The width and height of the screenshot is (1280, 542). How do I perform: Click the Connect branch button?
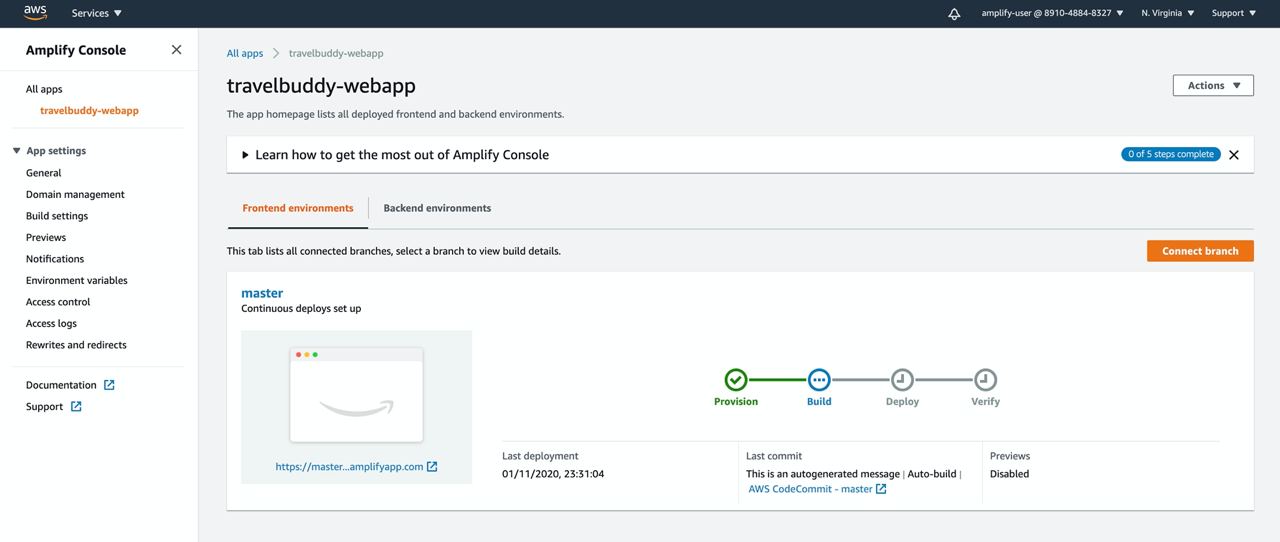(1200, 251)
